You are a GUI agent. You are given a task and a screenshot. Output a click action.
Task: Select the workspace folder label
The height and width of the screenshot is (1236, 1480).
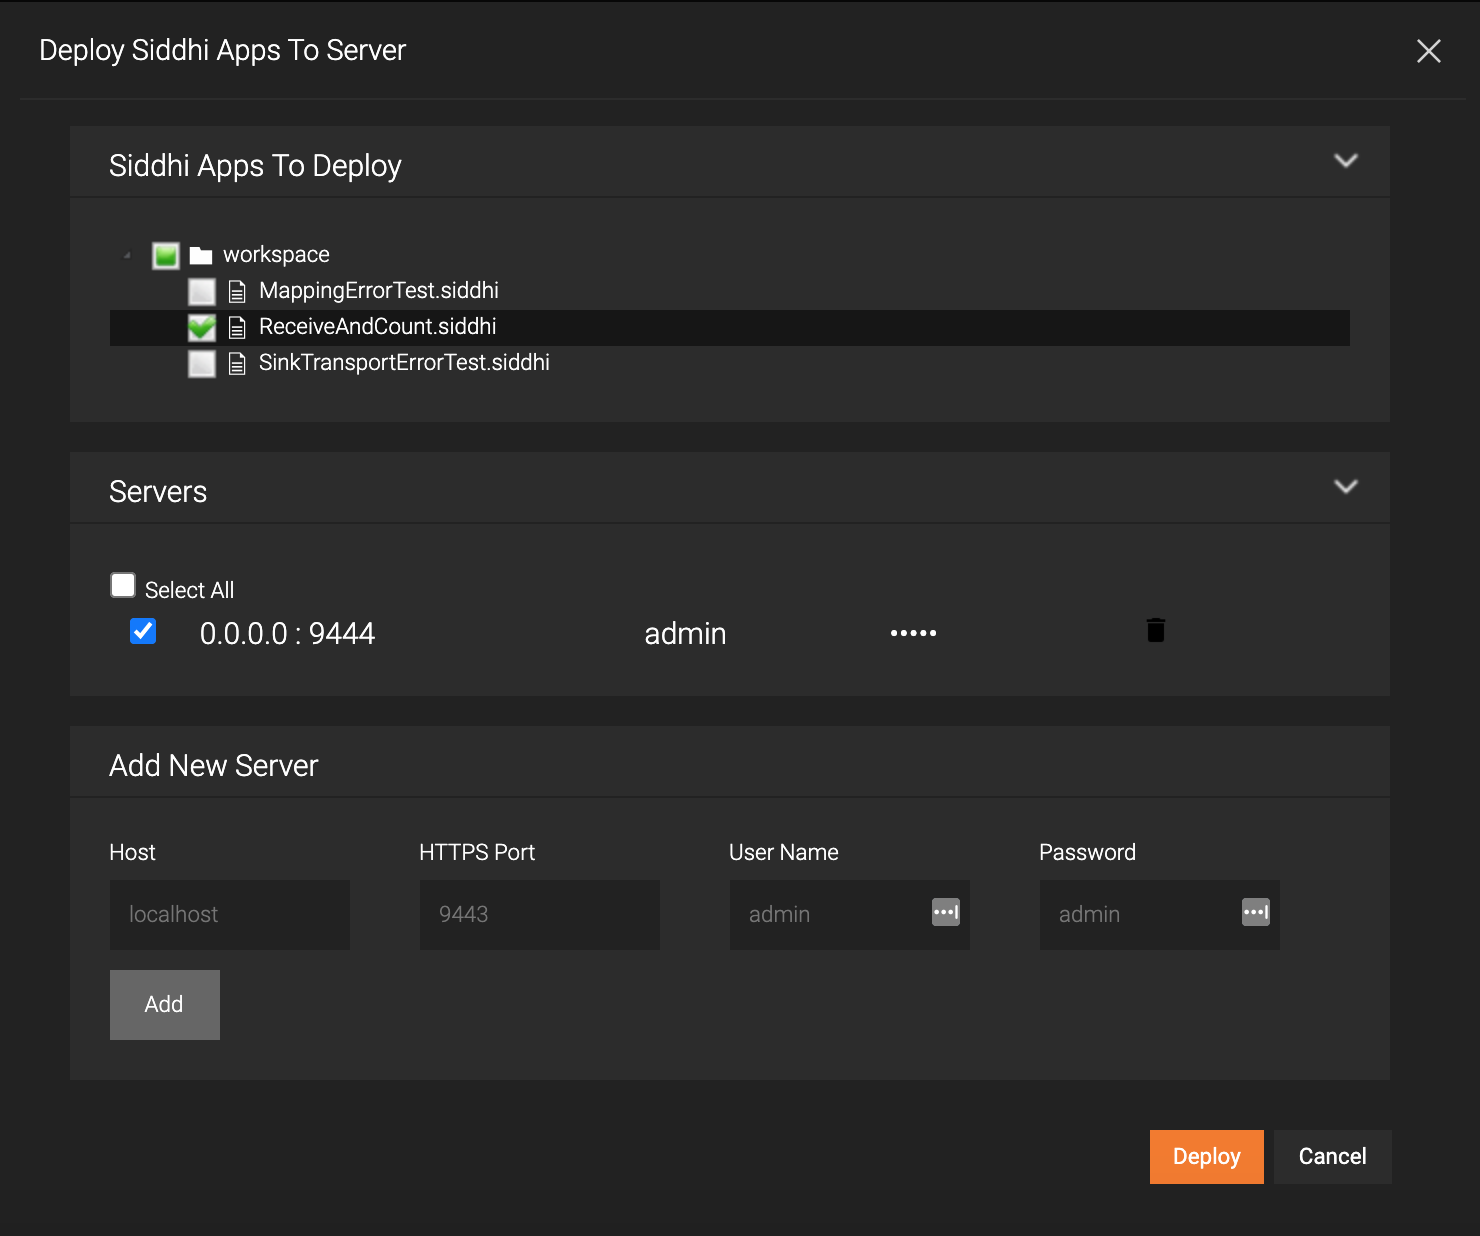coord(276,255)
